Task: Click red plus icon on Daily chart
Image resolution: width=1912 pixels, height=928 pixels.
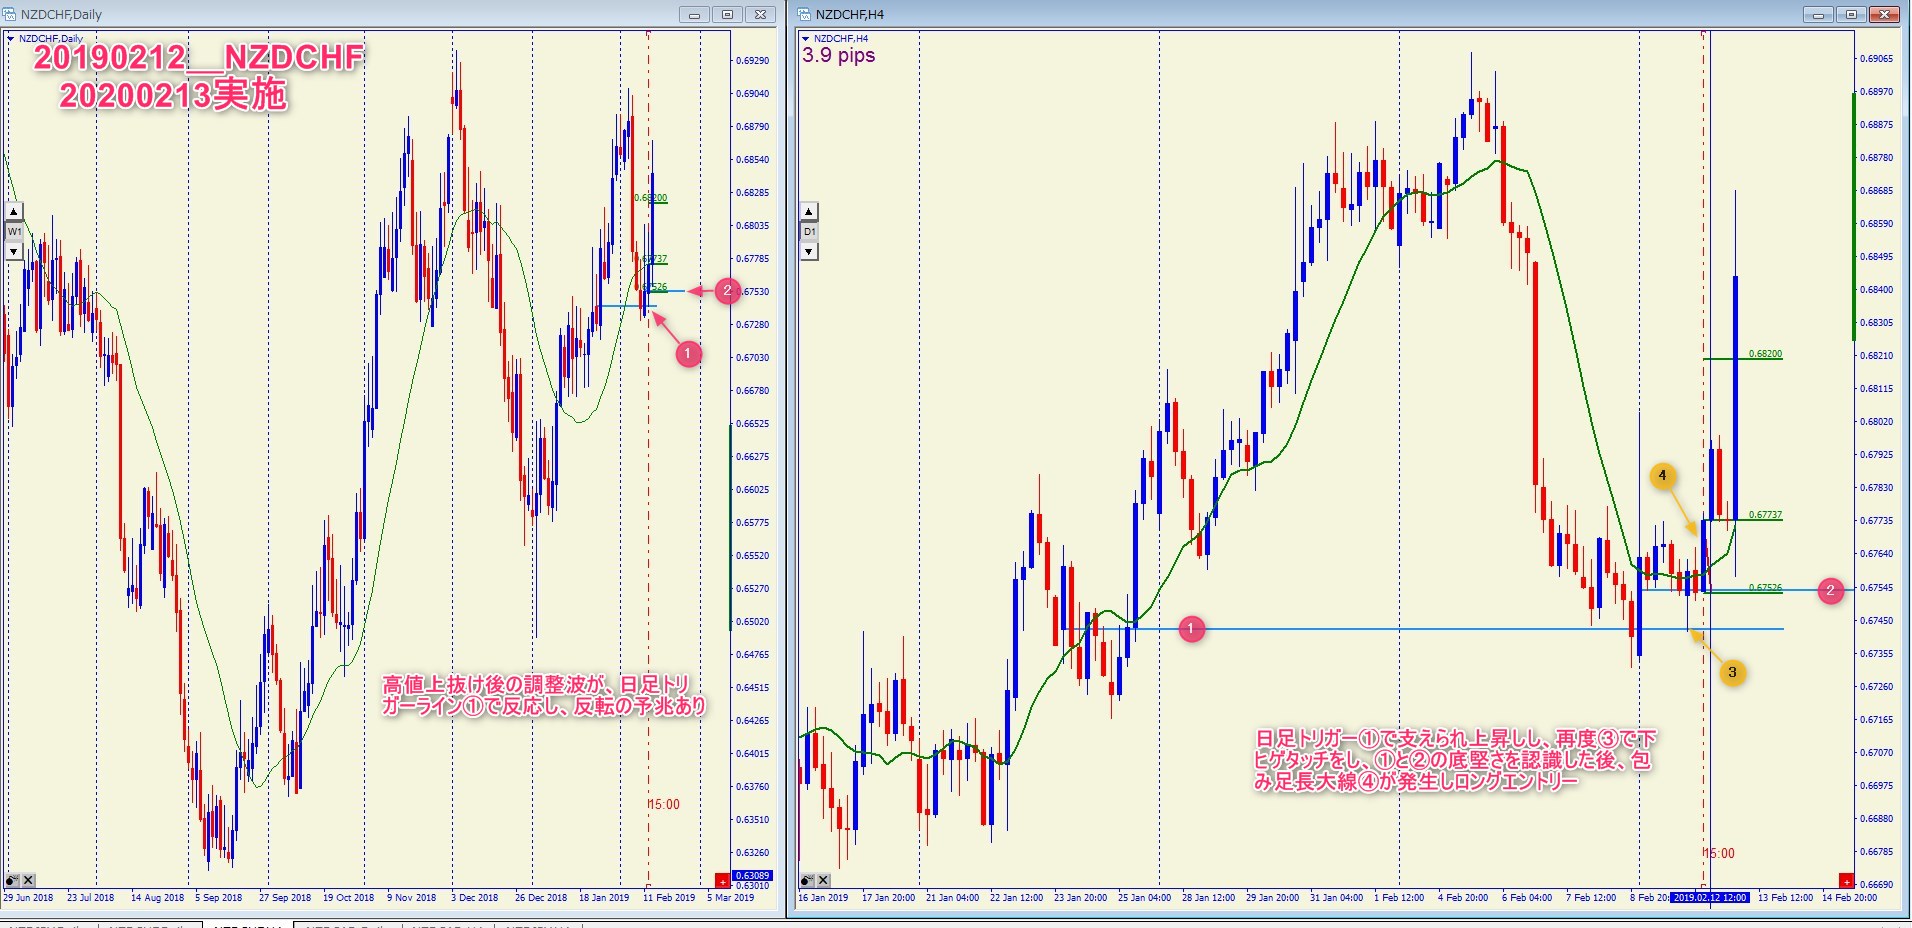Action: point(722,881)
